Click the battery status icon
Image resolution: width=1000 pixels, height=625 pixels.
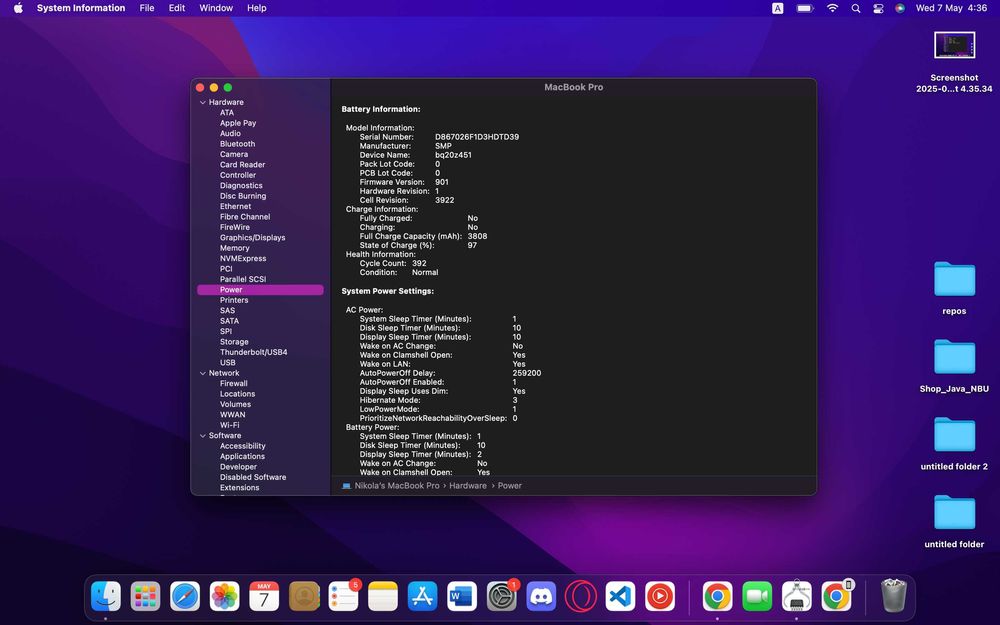[x=805, y=8]
